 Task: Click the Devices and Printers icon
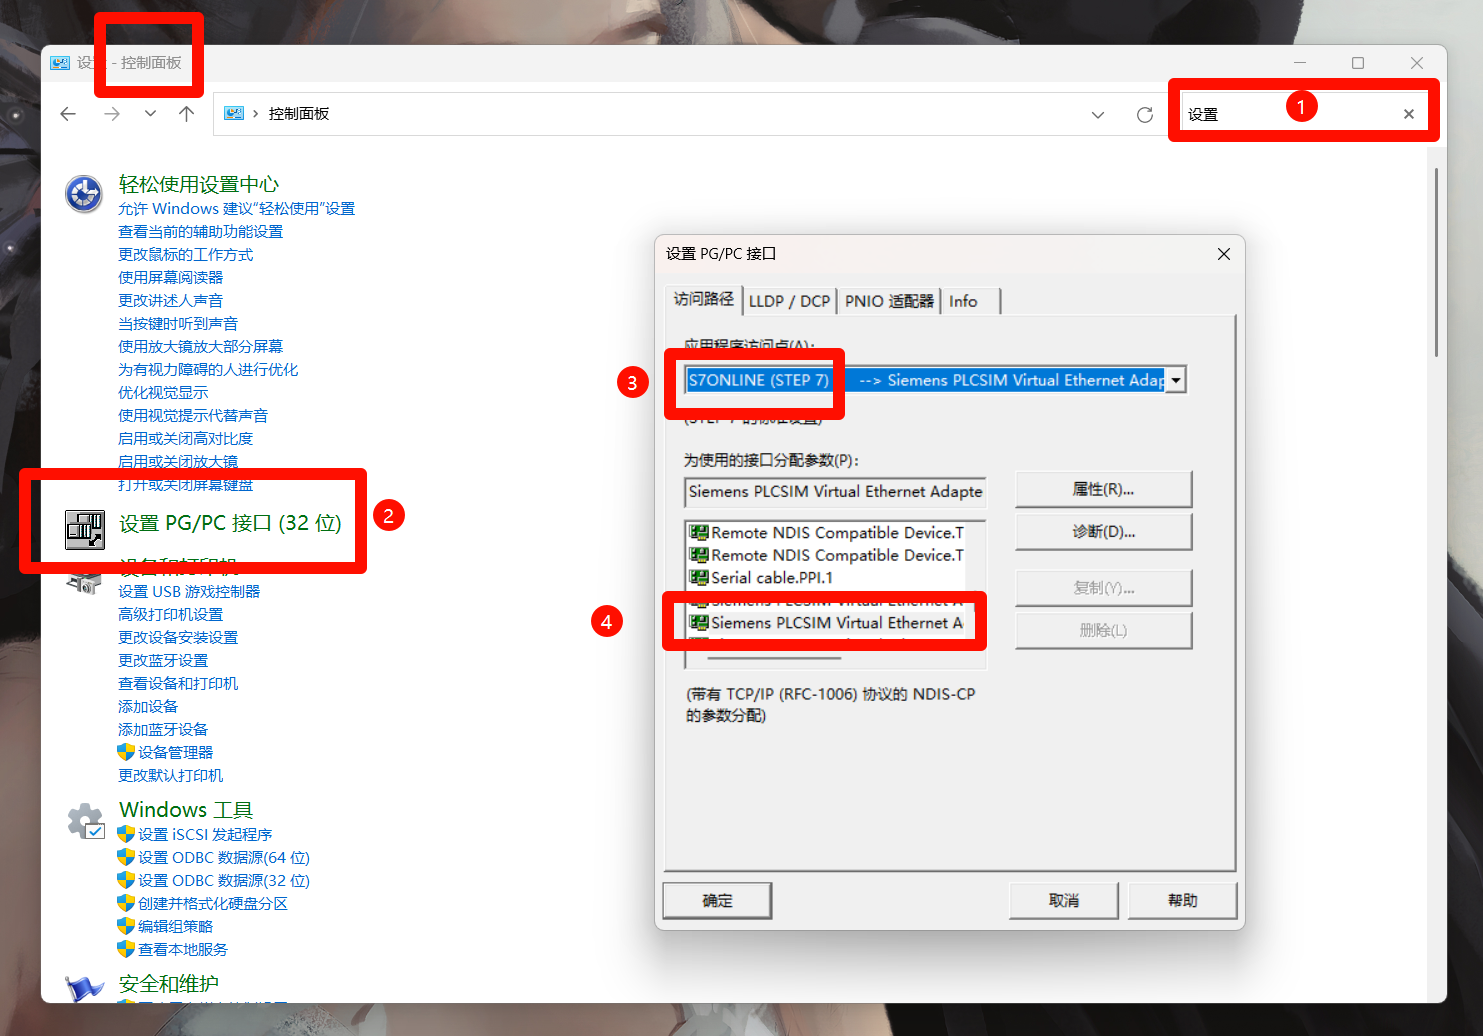click(x=84, y=583)
